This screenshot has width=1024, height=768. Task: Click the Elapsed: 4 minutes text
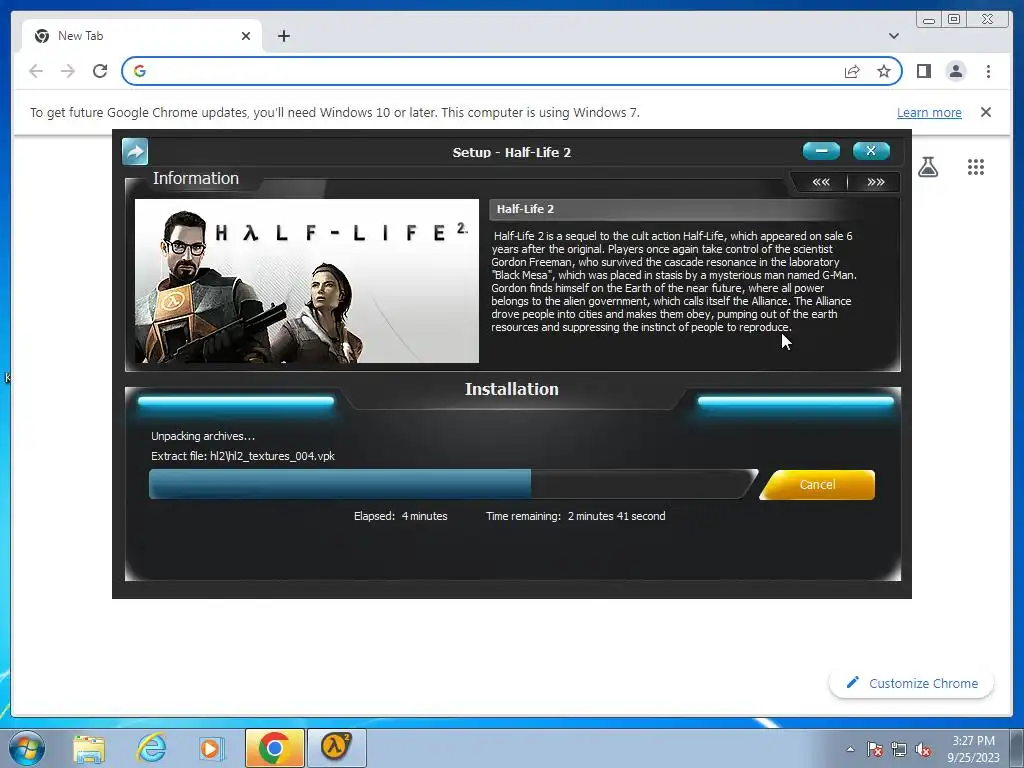400,516
